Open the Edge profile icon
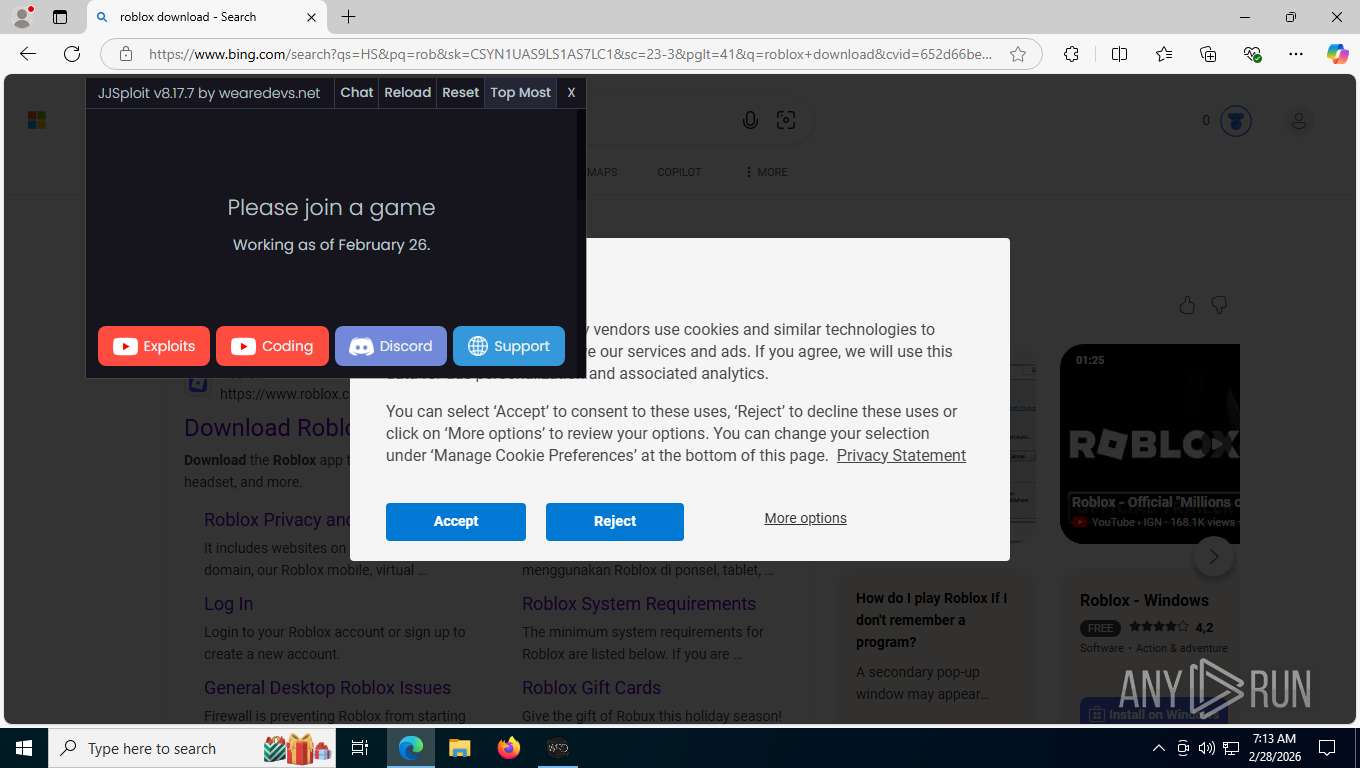The height and width of the screenshot is (768, 1360). pyautogui.click(x=22, y=17)
